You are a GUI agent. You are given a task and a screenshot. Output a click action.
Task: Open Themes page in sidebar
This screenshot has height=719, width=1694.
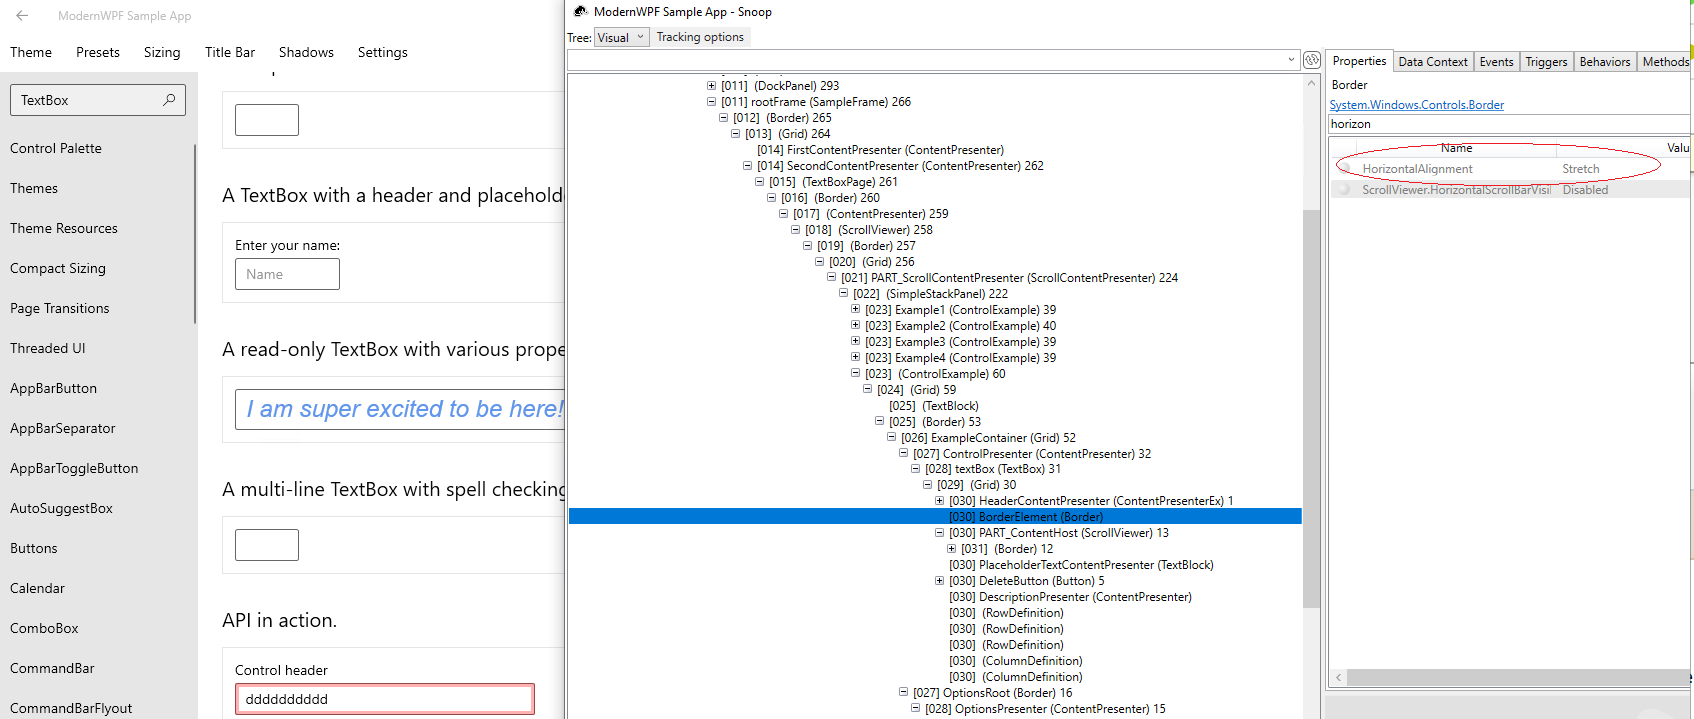(x=34, y=188)
